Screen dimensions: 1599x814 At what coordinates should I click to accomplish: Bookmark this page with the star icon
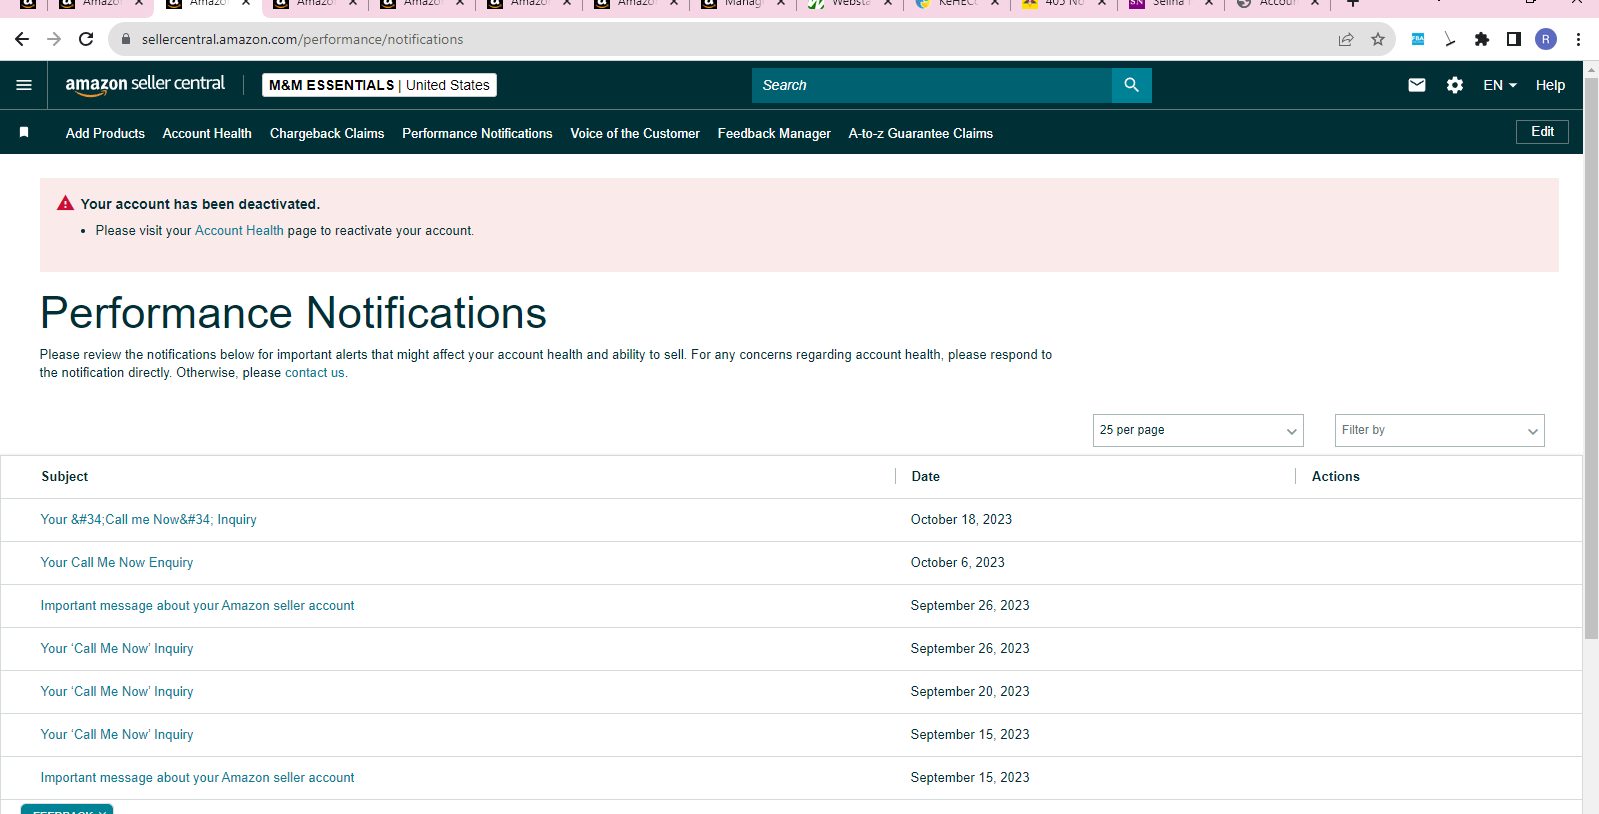[x=1378, y=39]
